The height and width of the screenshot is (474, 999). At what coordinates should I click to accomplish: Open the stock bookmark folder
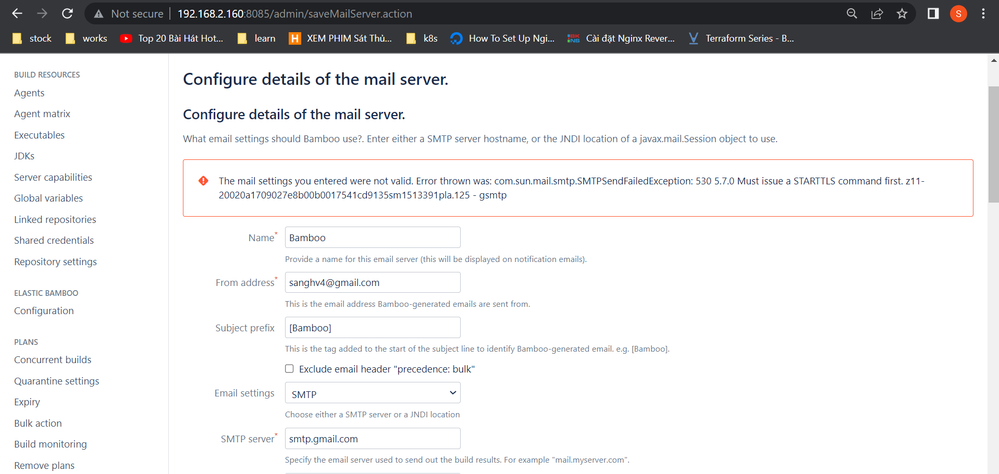tap(32, 38)
